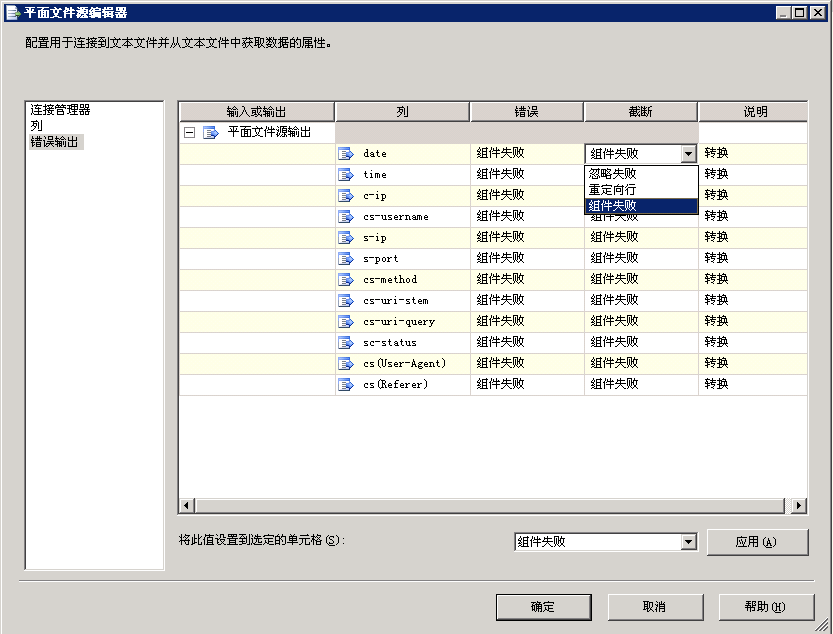Screen dimensions: 833x634
Task: Click 转换 description in date row
Action: (716, 153)
